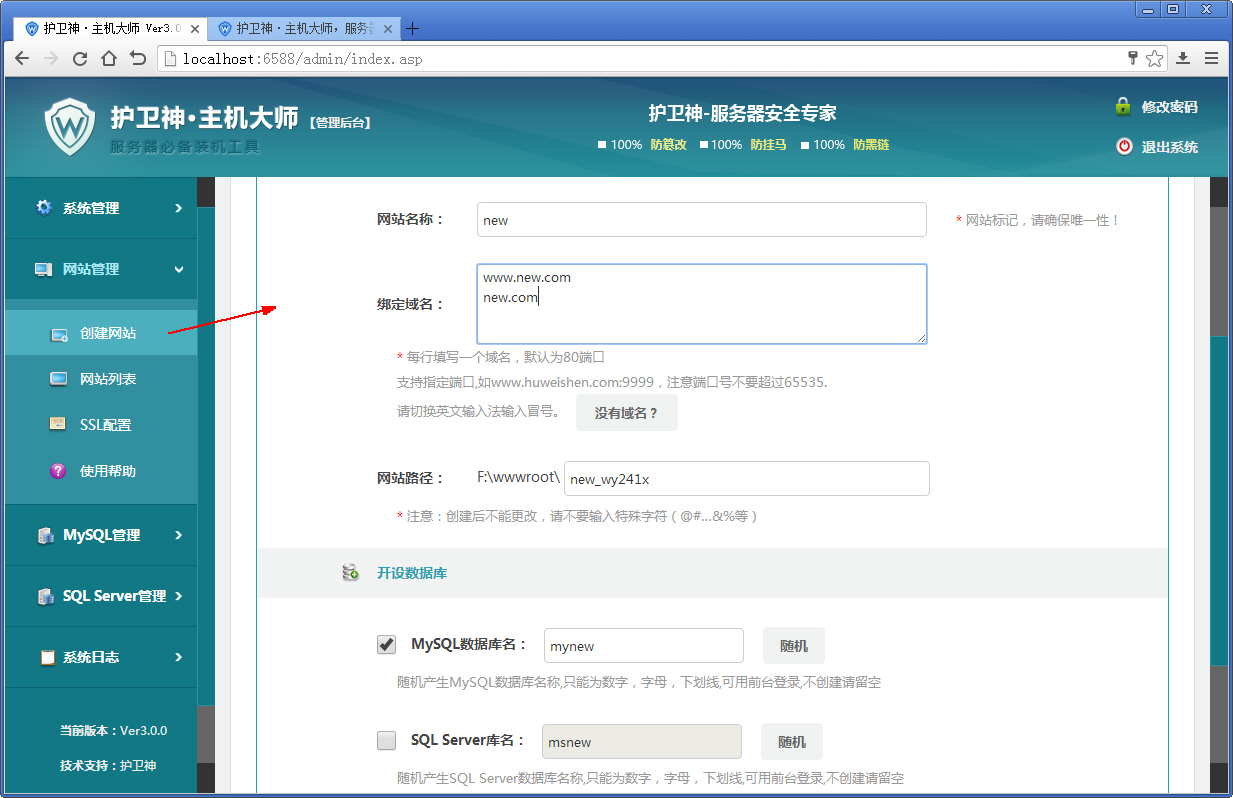Click the 当前版本：Ver3.0.0 text
Viewport: 1233px width, 798px height.
click(x=113, y=730)
